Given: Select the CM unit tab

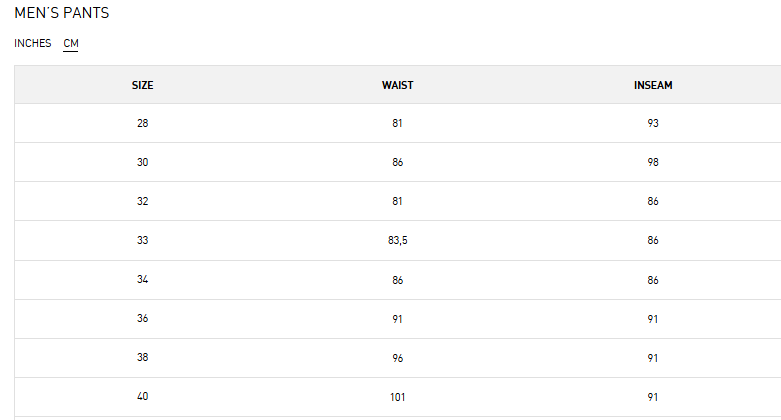Looking at the screenshot, I should click(x=71, y=43).
